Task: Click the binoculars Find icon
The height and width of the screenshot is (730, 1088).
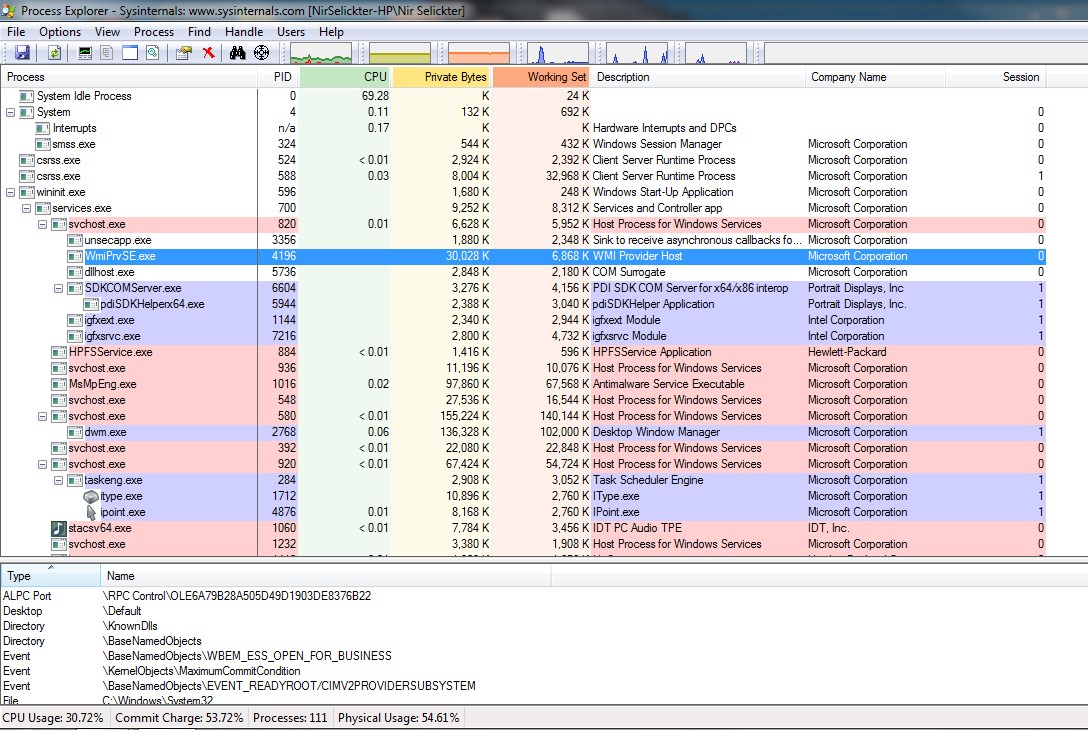Action: tap(237, 53)
